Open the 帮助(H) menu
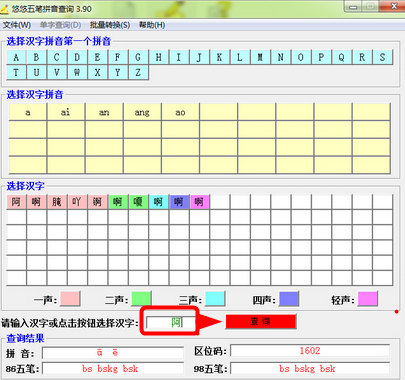 (x=152, y=25)
